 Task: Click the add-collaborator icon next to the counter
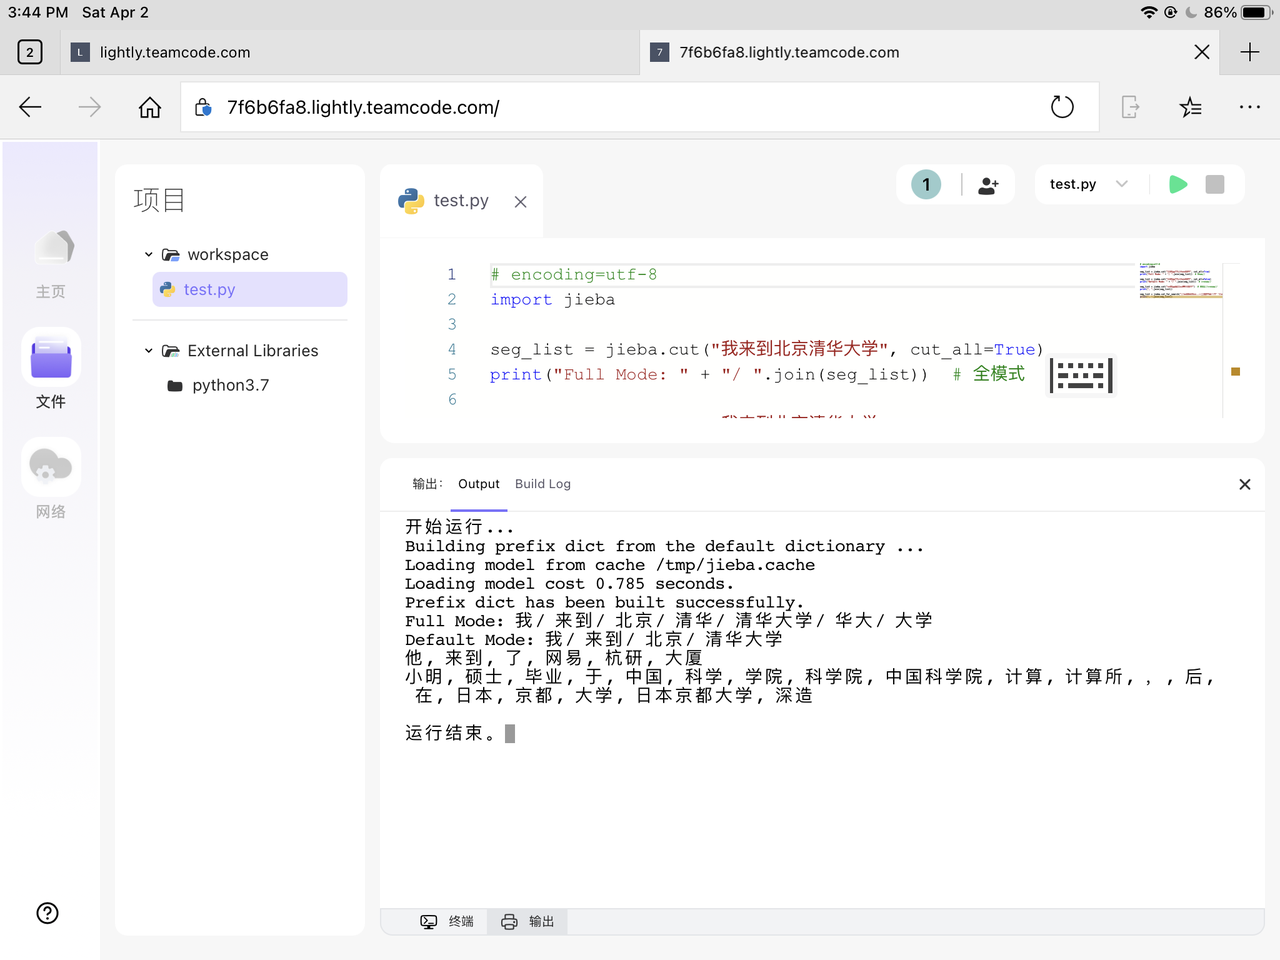pyautogui.click(x=988, y=184)
